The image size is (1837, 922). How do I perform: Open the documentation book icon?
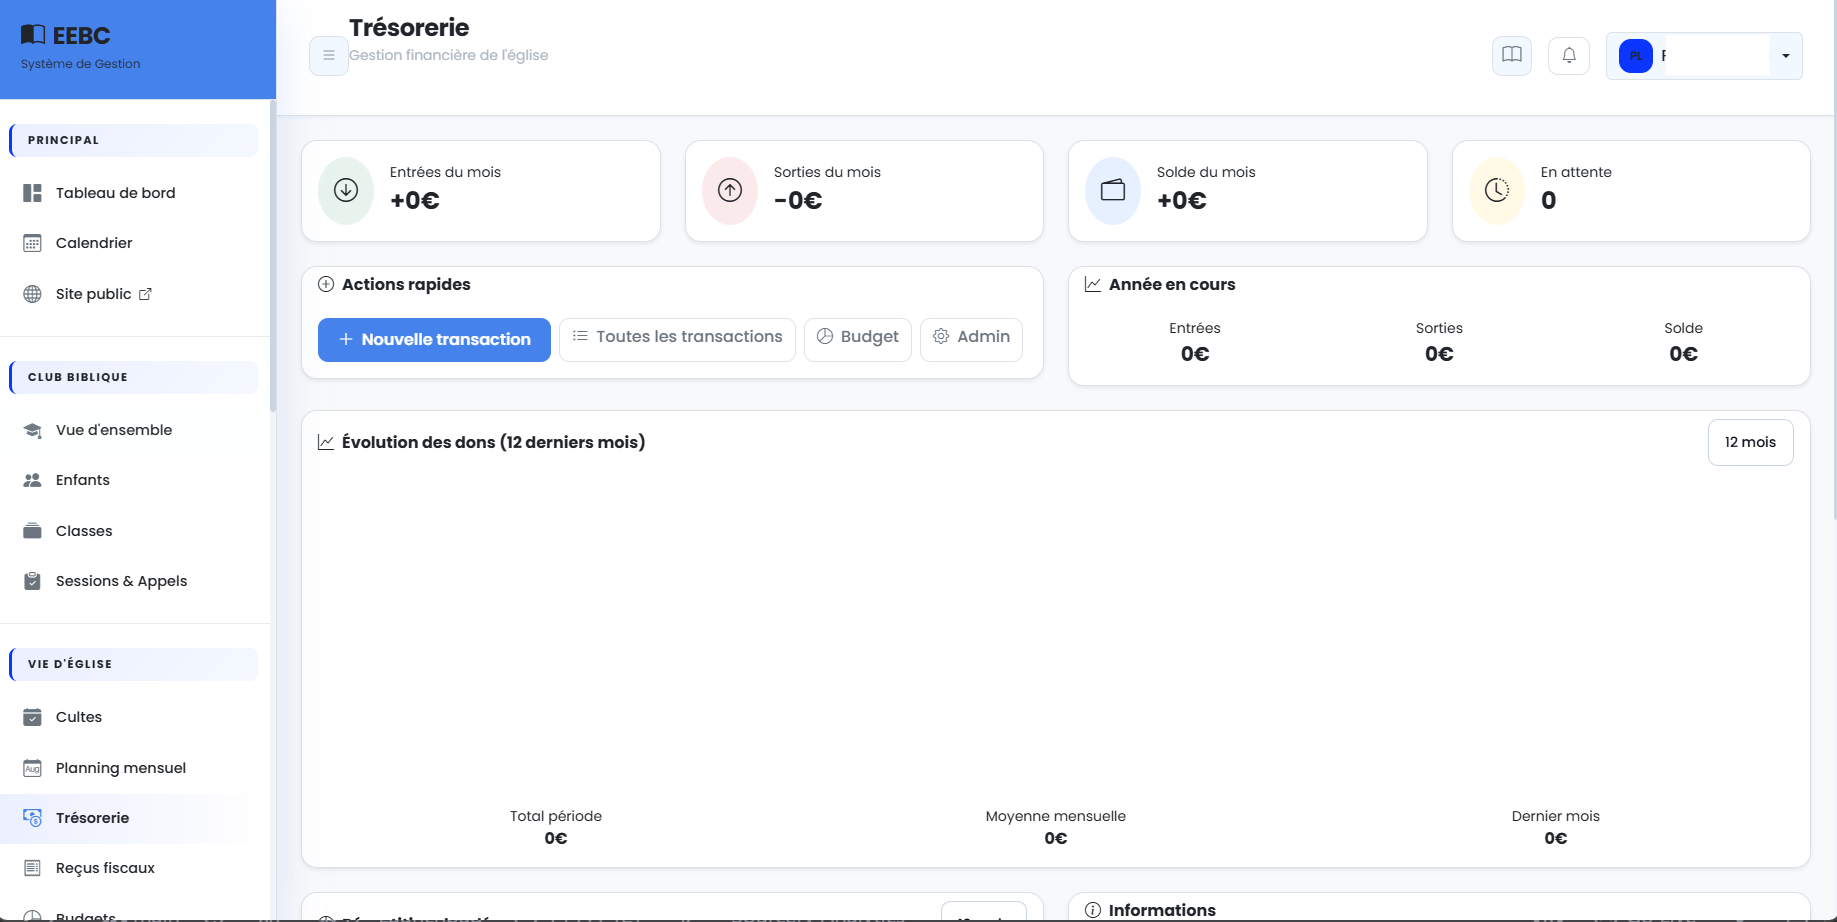click(x=1511, y=56)
